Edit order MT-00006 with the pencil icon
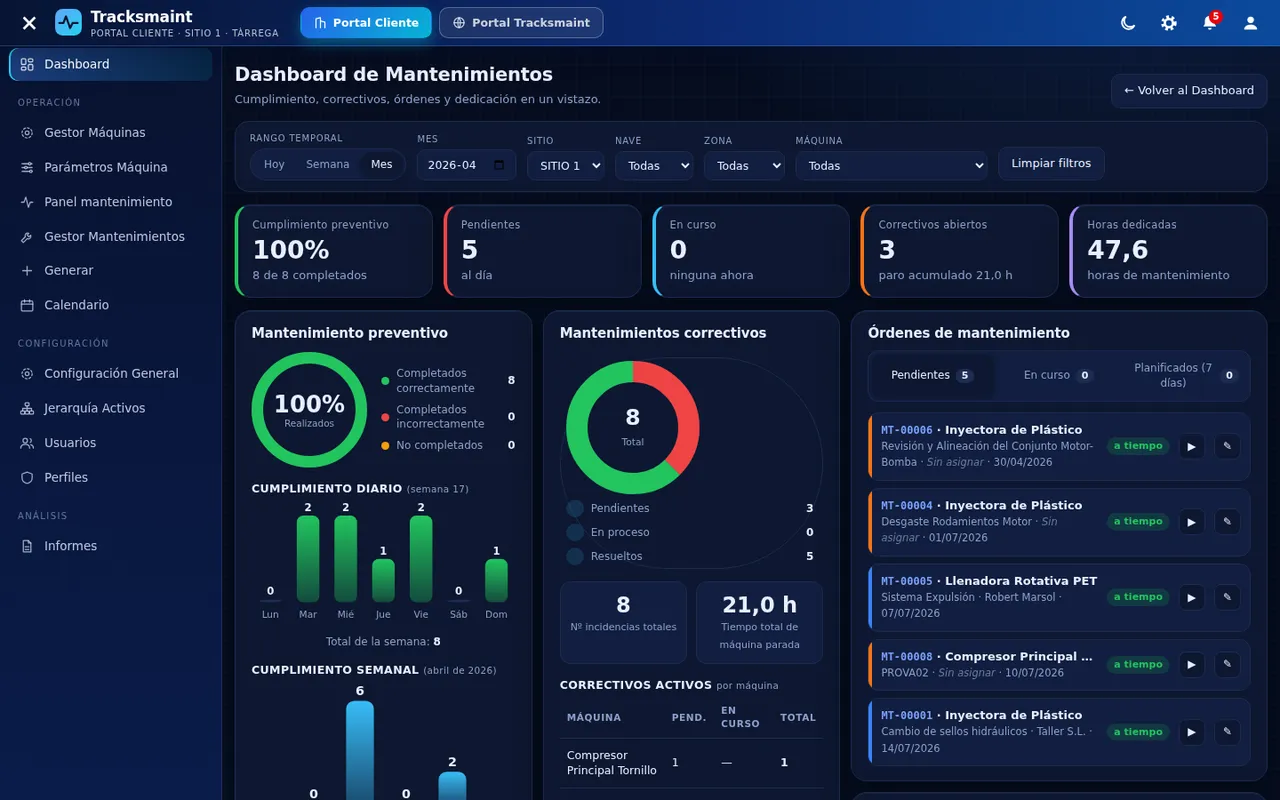 click(1227, 446)
